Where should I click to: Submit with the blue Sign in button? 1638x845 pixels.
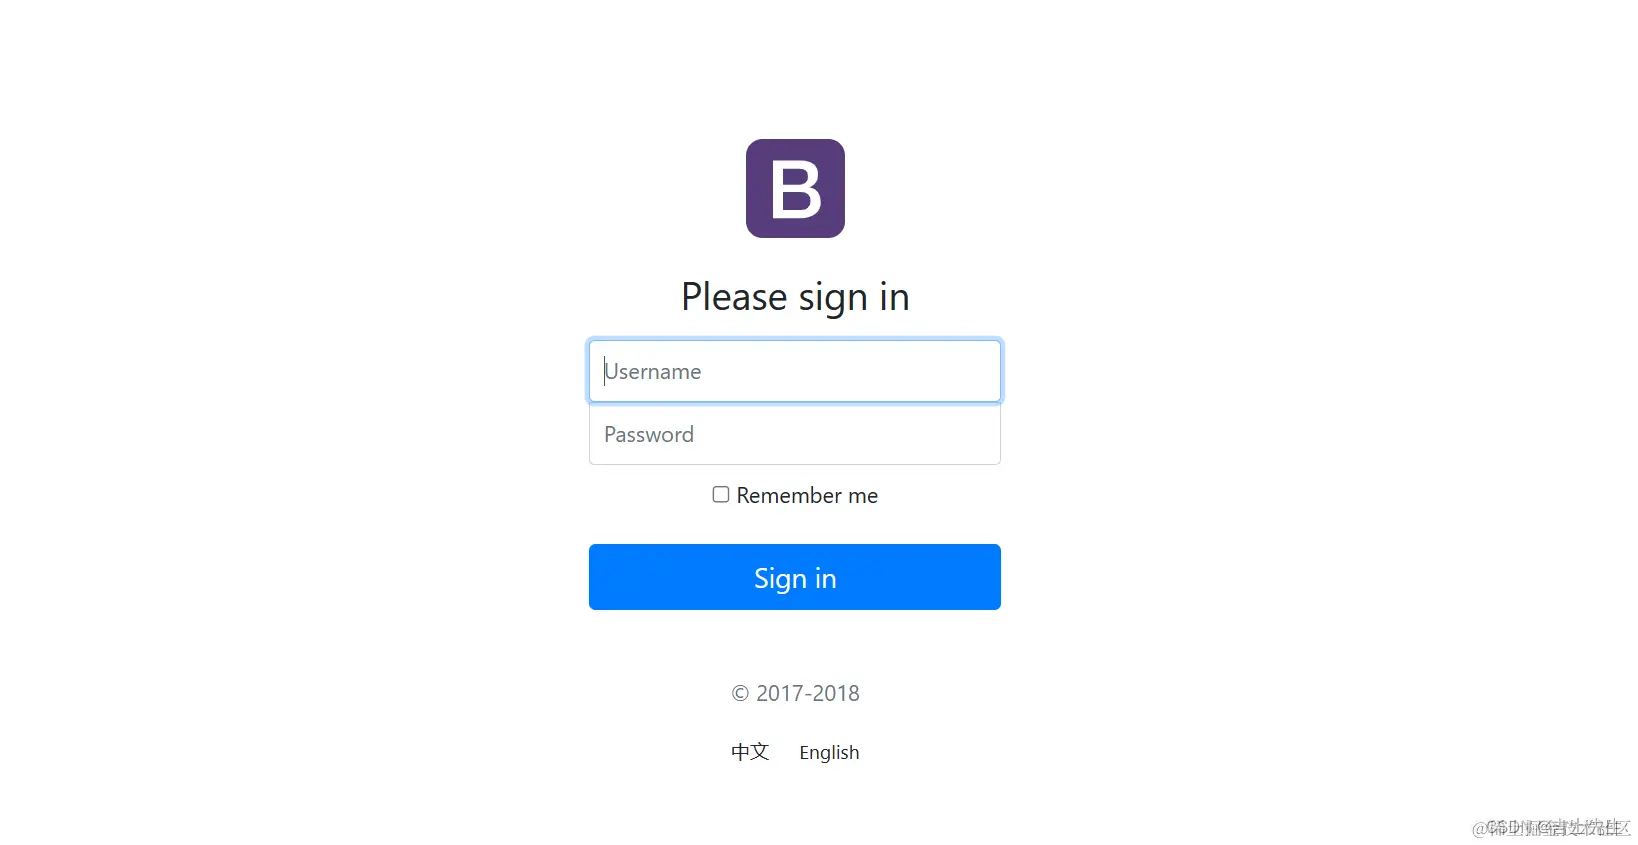tap(795, 577)
